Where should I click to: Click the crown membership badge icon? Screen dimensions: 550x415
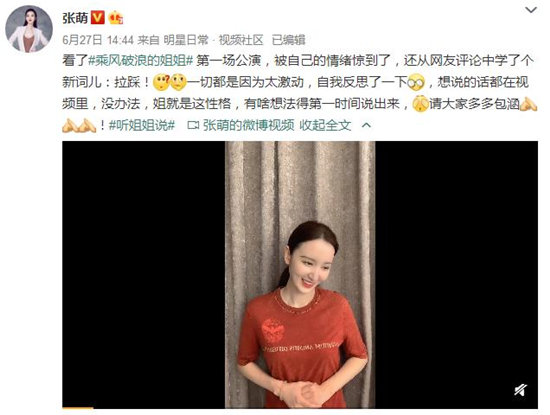coord(115,18)
